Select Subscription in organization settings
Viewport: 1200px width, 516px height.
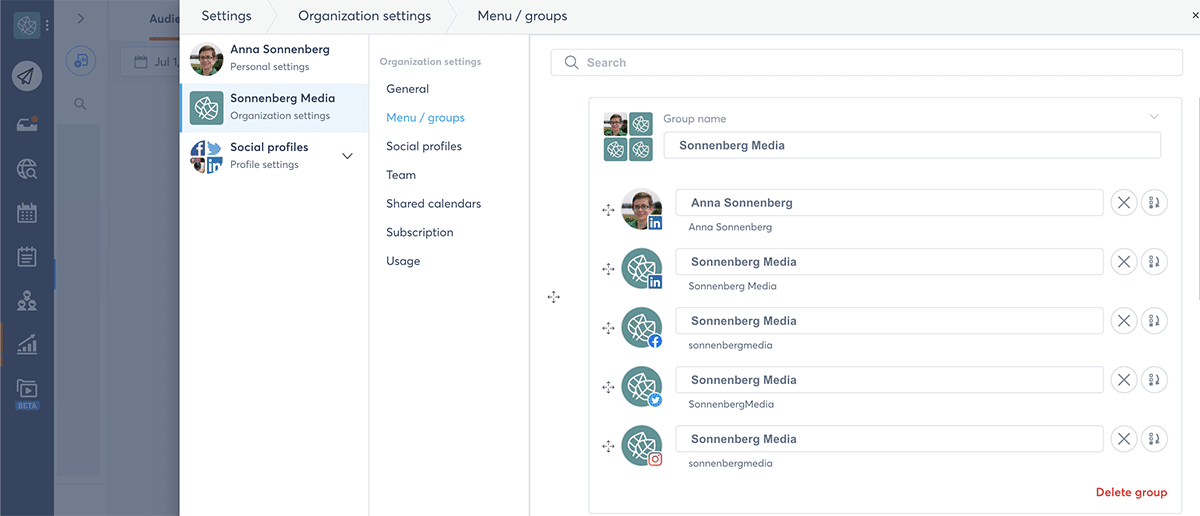pyautogui.click(x=419, y=232)
